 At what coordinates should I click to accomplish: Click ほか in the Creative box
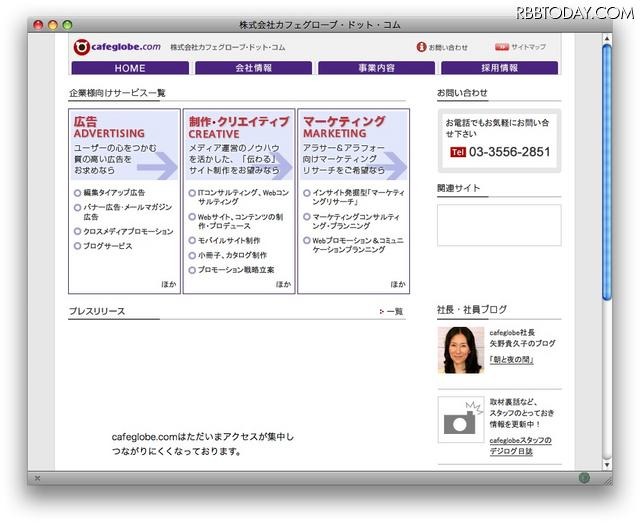coord(283,284)
